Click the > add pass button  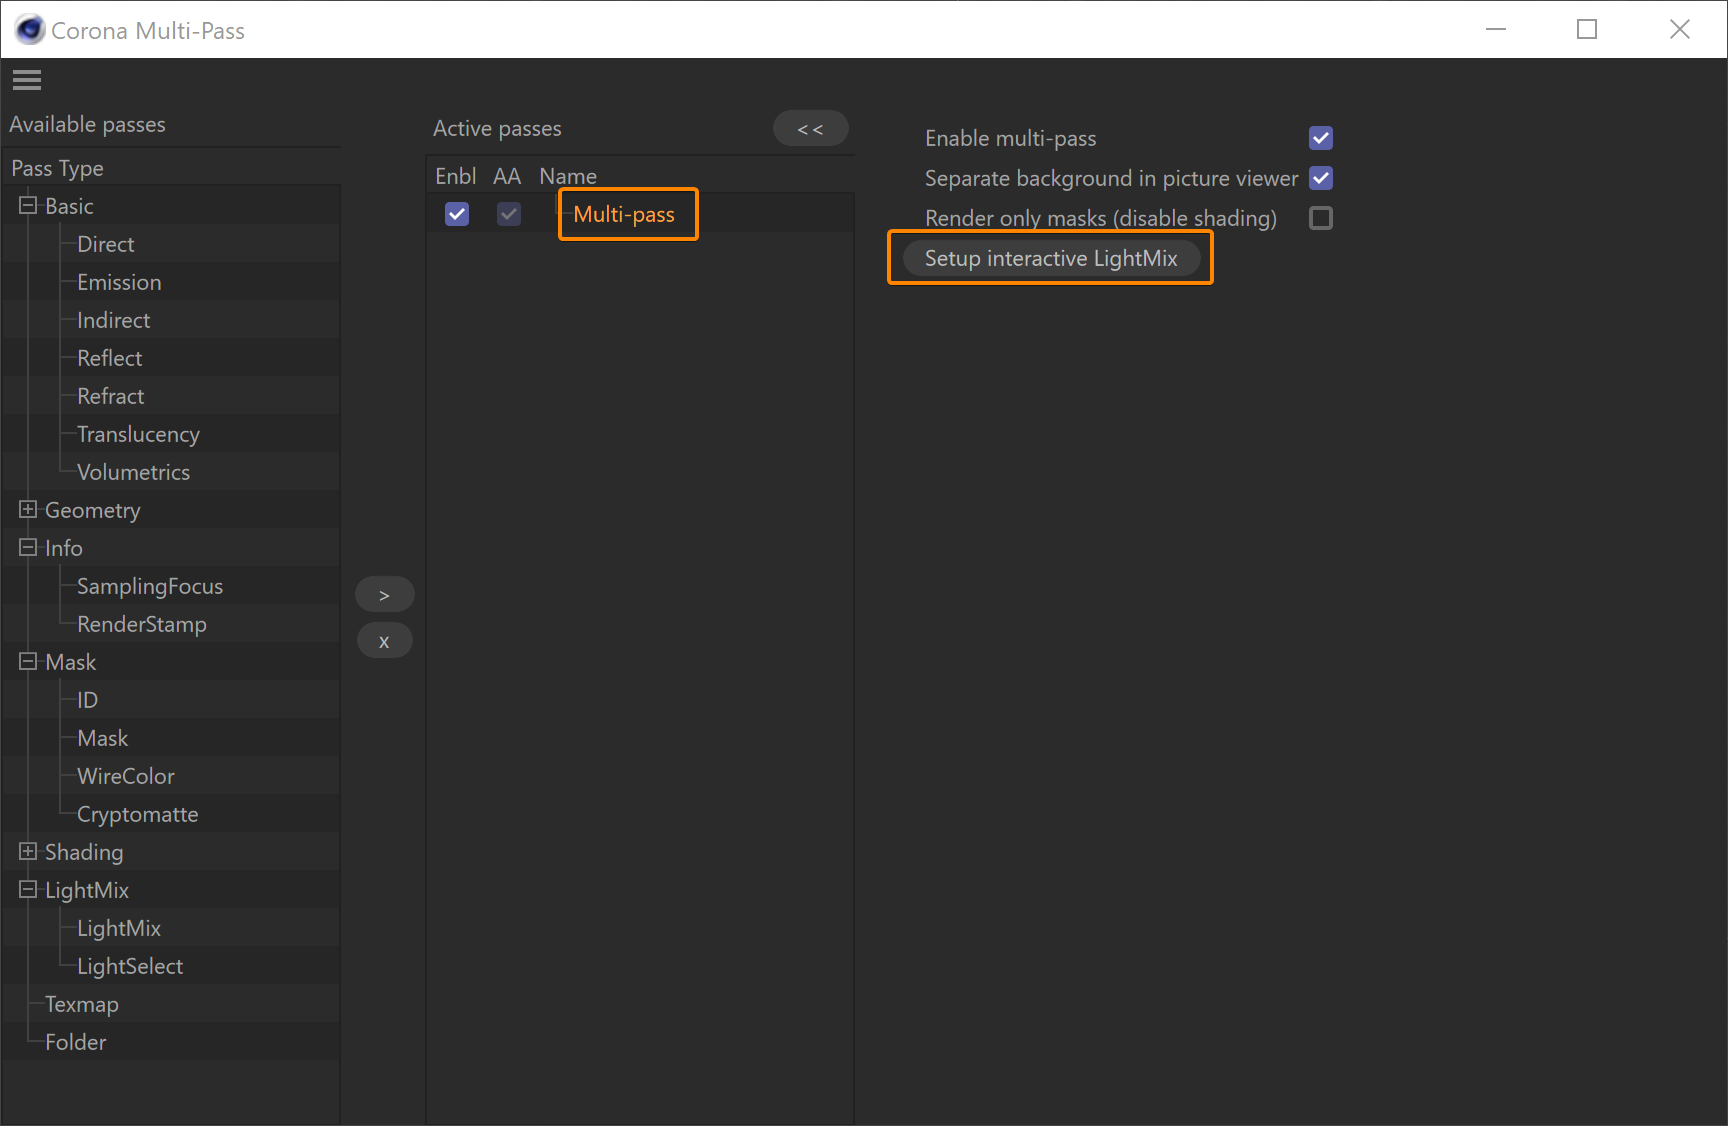pyautogui.click(x=384, y=595)
